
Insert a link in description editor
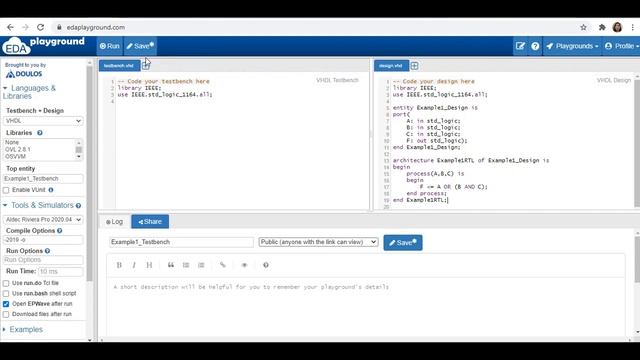coord(223,265)
